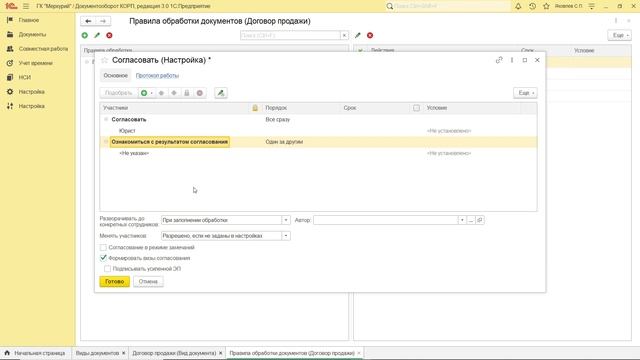Open history clock icon in title bar
Viewport: 640px width, 360px height.
pos(532,6)
